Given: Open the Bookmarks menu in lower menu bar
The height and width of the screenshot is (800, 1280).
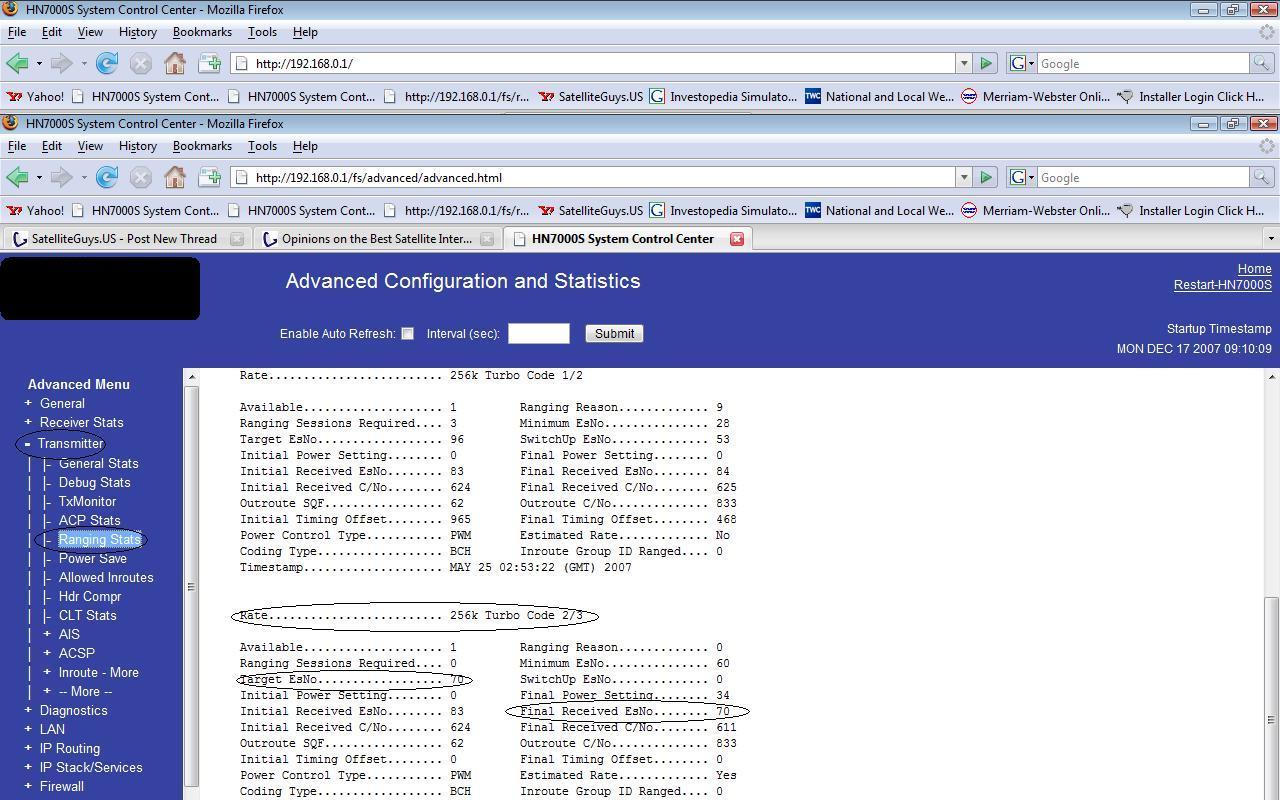Looking at the screenshot, I should tap(202, 146).
